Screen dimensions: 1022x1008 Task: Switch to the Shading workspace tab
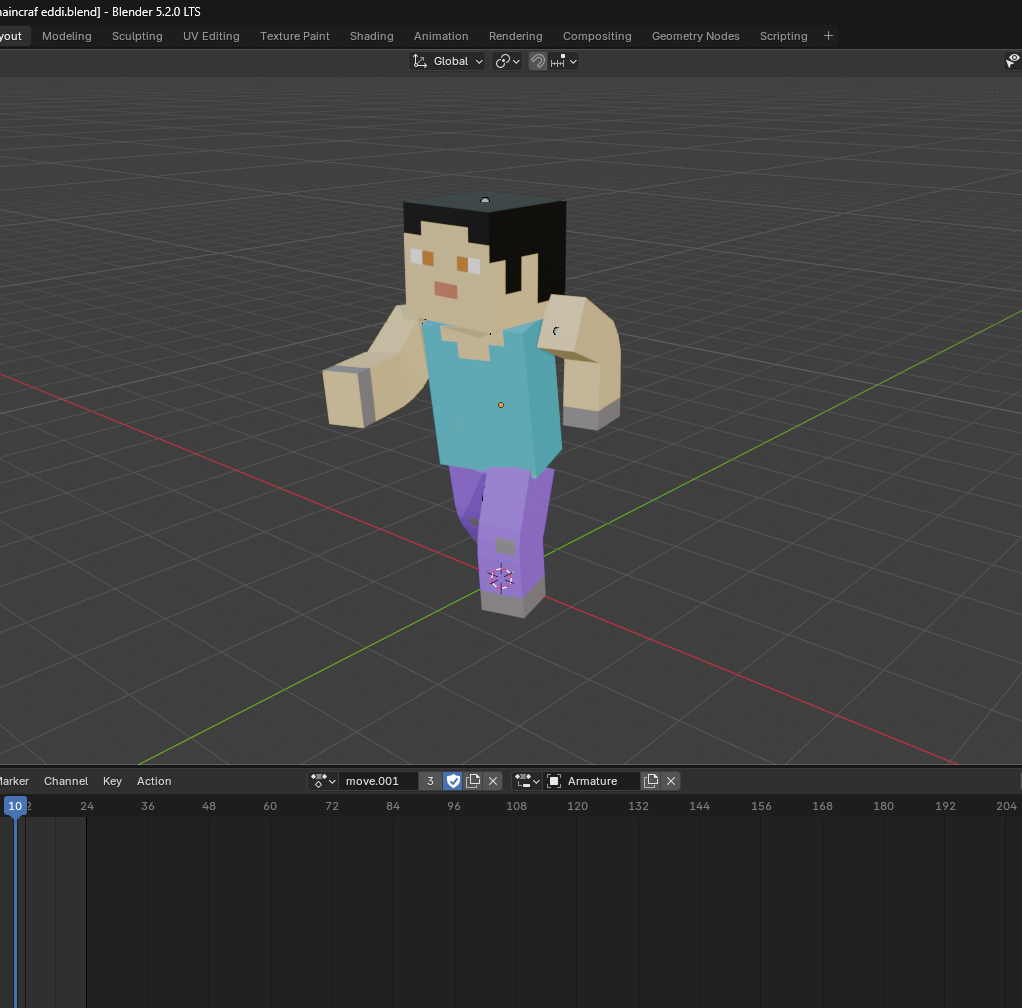click(372, 36)
